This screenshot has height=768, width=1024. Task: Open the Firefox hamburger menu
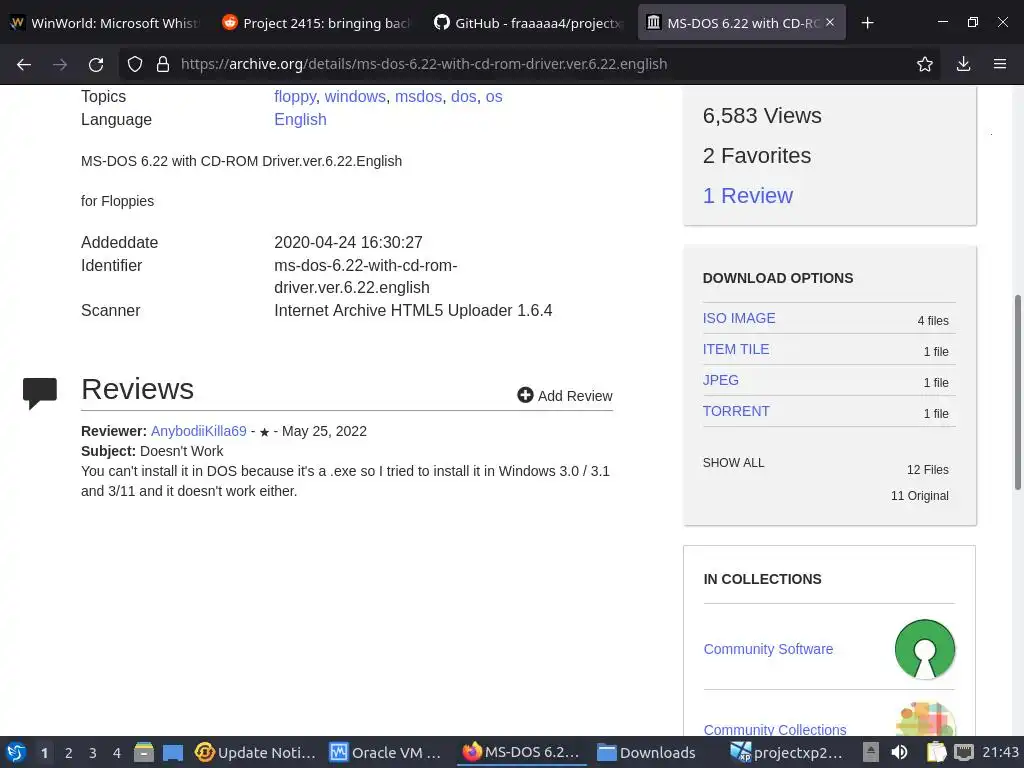pyautogui.click(x=1000, y=64)
